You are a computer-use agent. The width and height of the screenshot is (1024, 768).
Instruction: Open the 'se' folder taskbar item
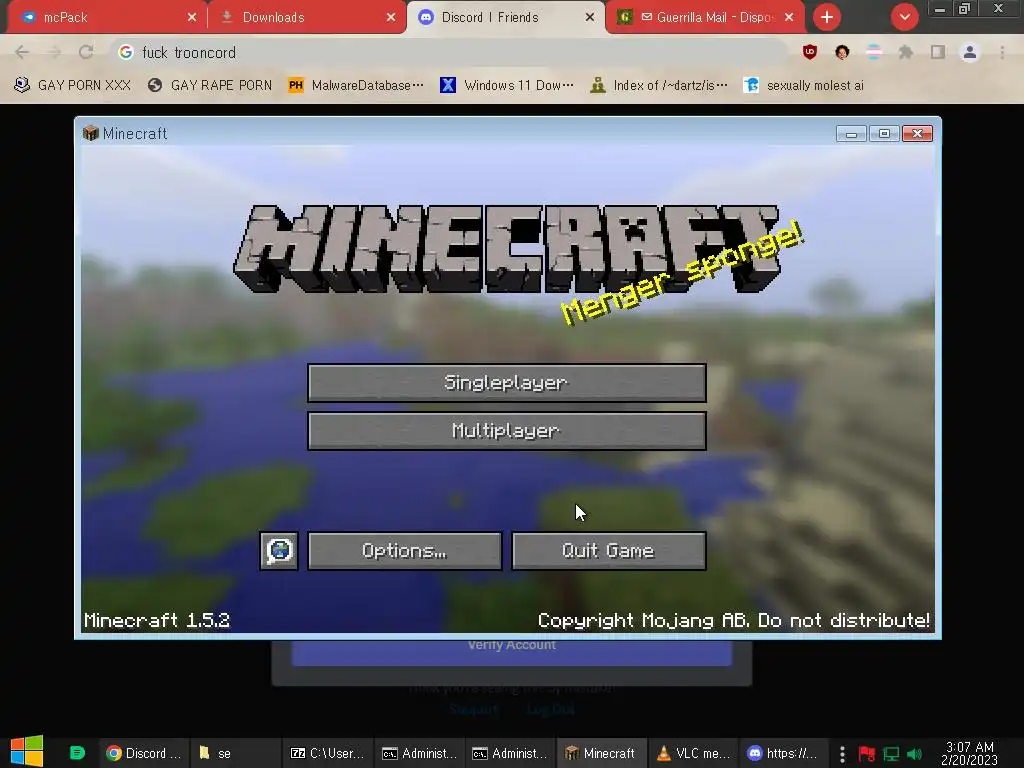(235, 753)
